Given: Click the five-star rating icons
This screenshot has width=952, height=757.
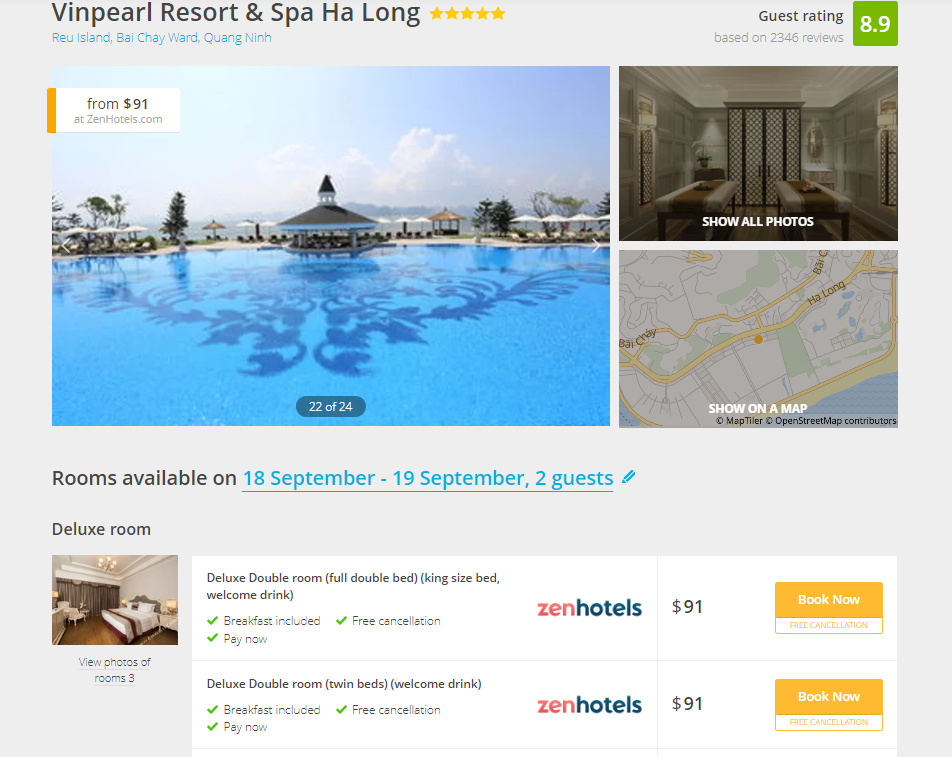Looking at the screenshot, I should tap(468, 13).
